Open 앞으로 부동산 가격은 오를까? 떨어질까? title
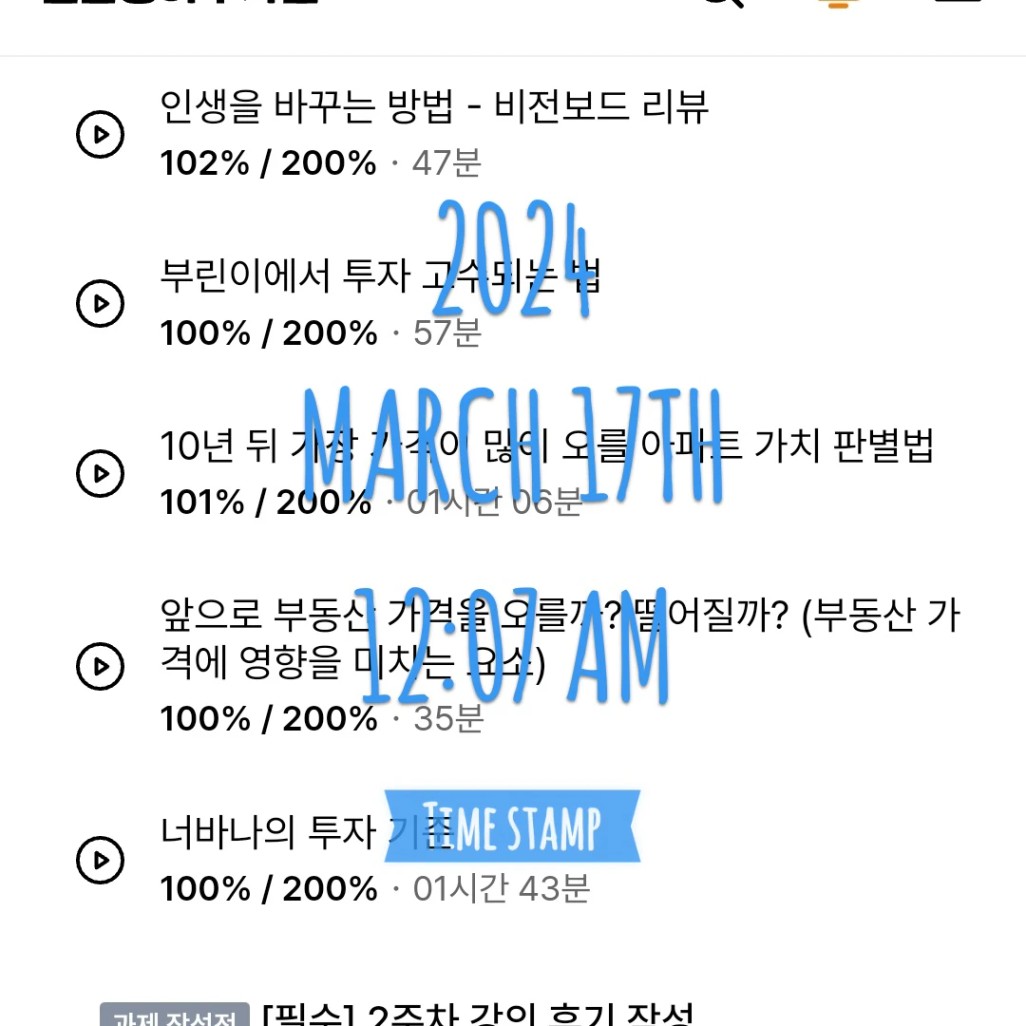The height and width of the screenshot is (1026, 1026). coord(561,639)
